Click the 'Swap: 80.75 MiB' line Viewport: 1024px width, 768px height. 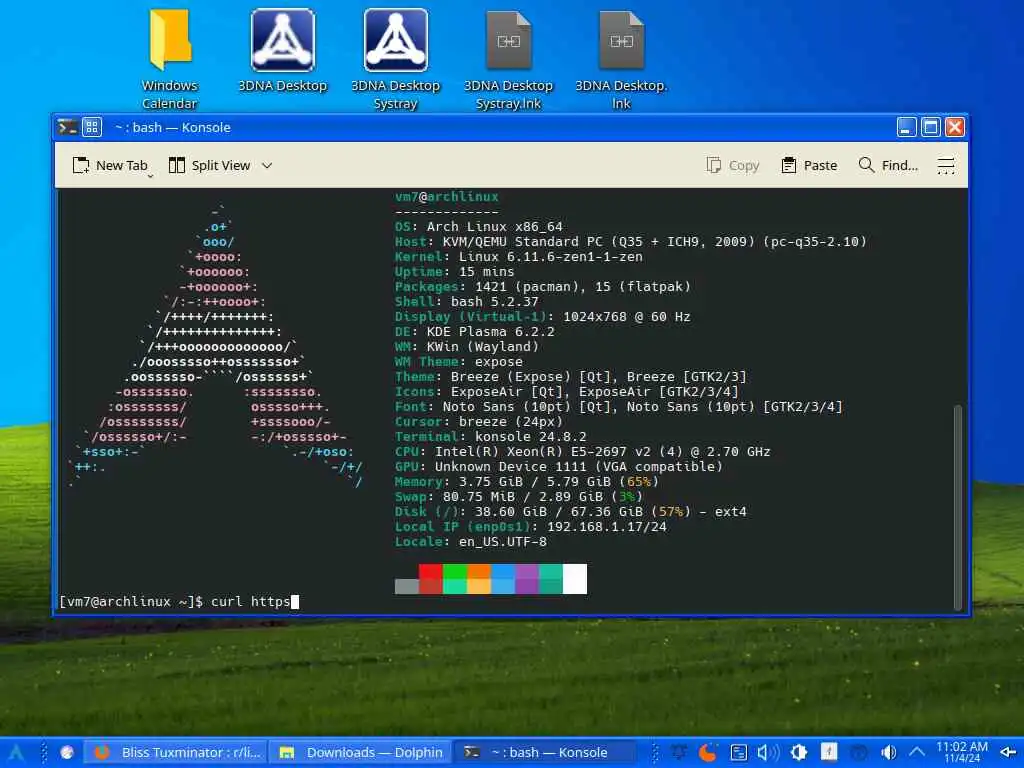519,497
